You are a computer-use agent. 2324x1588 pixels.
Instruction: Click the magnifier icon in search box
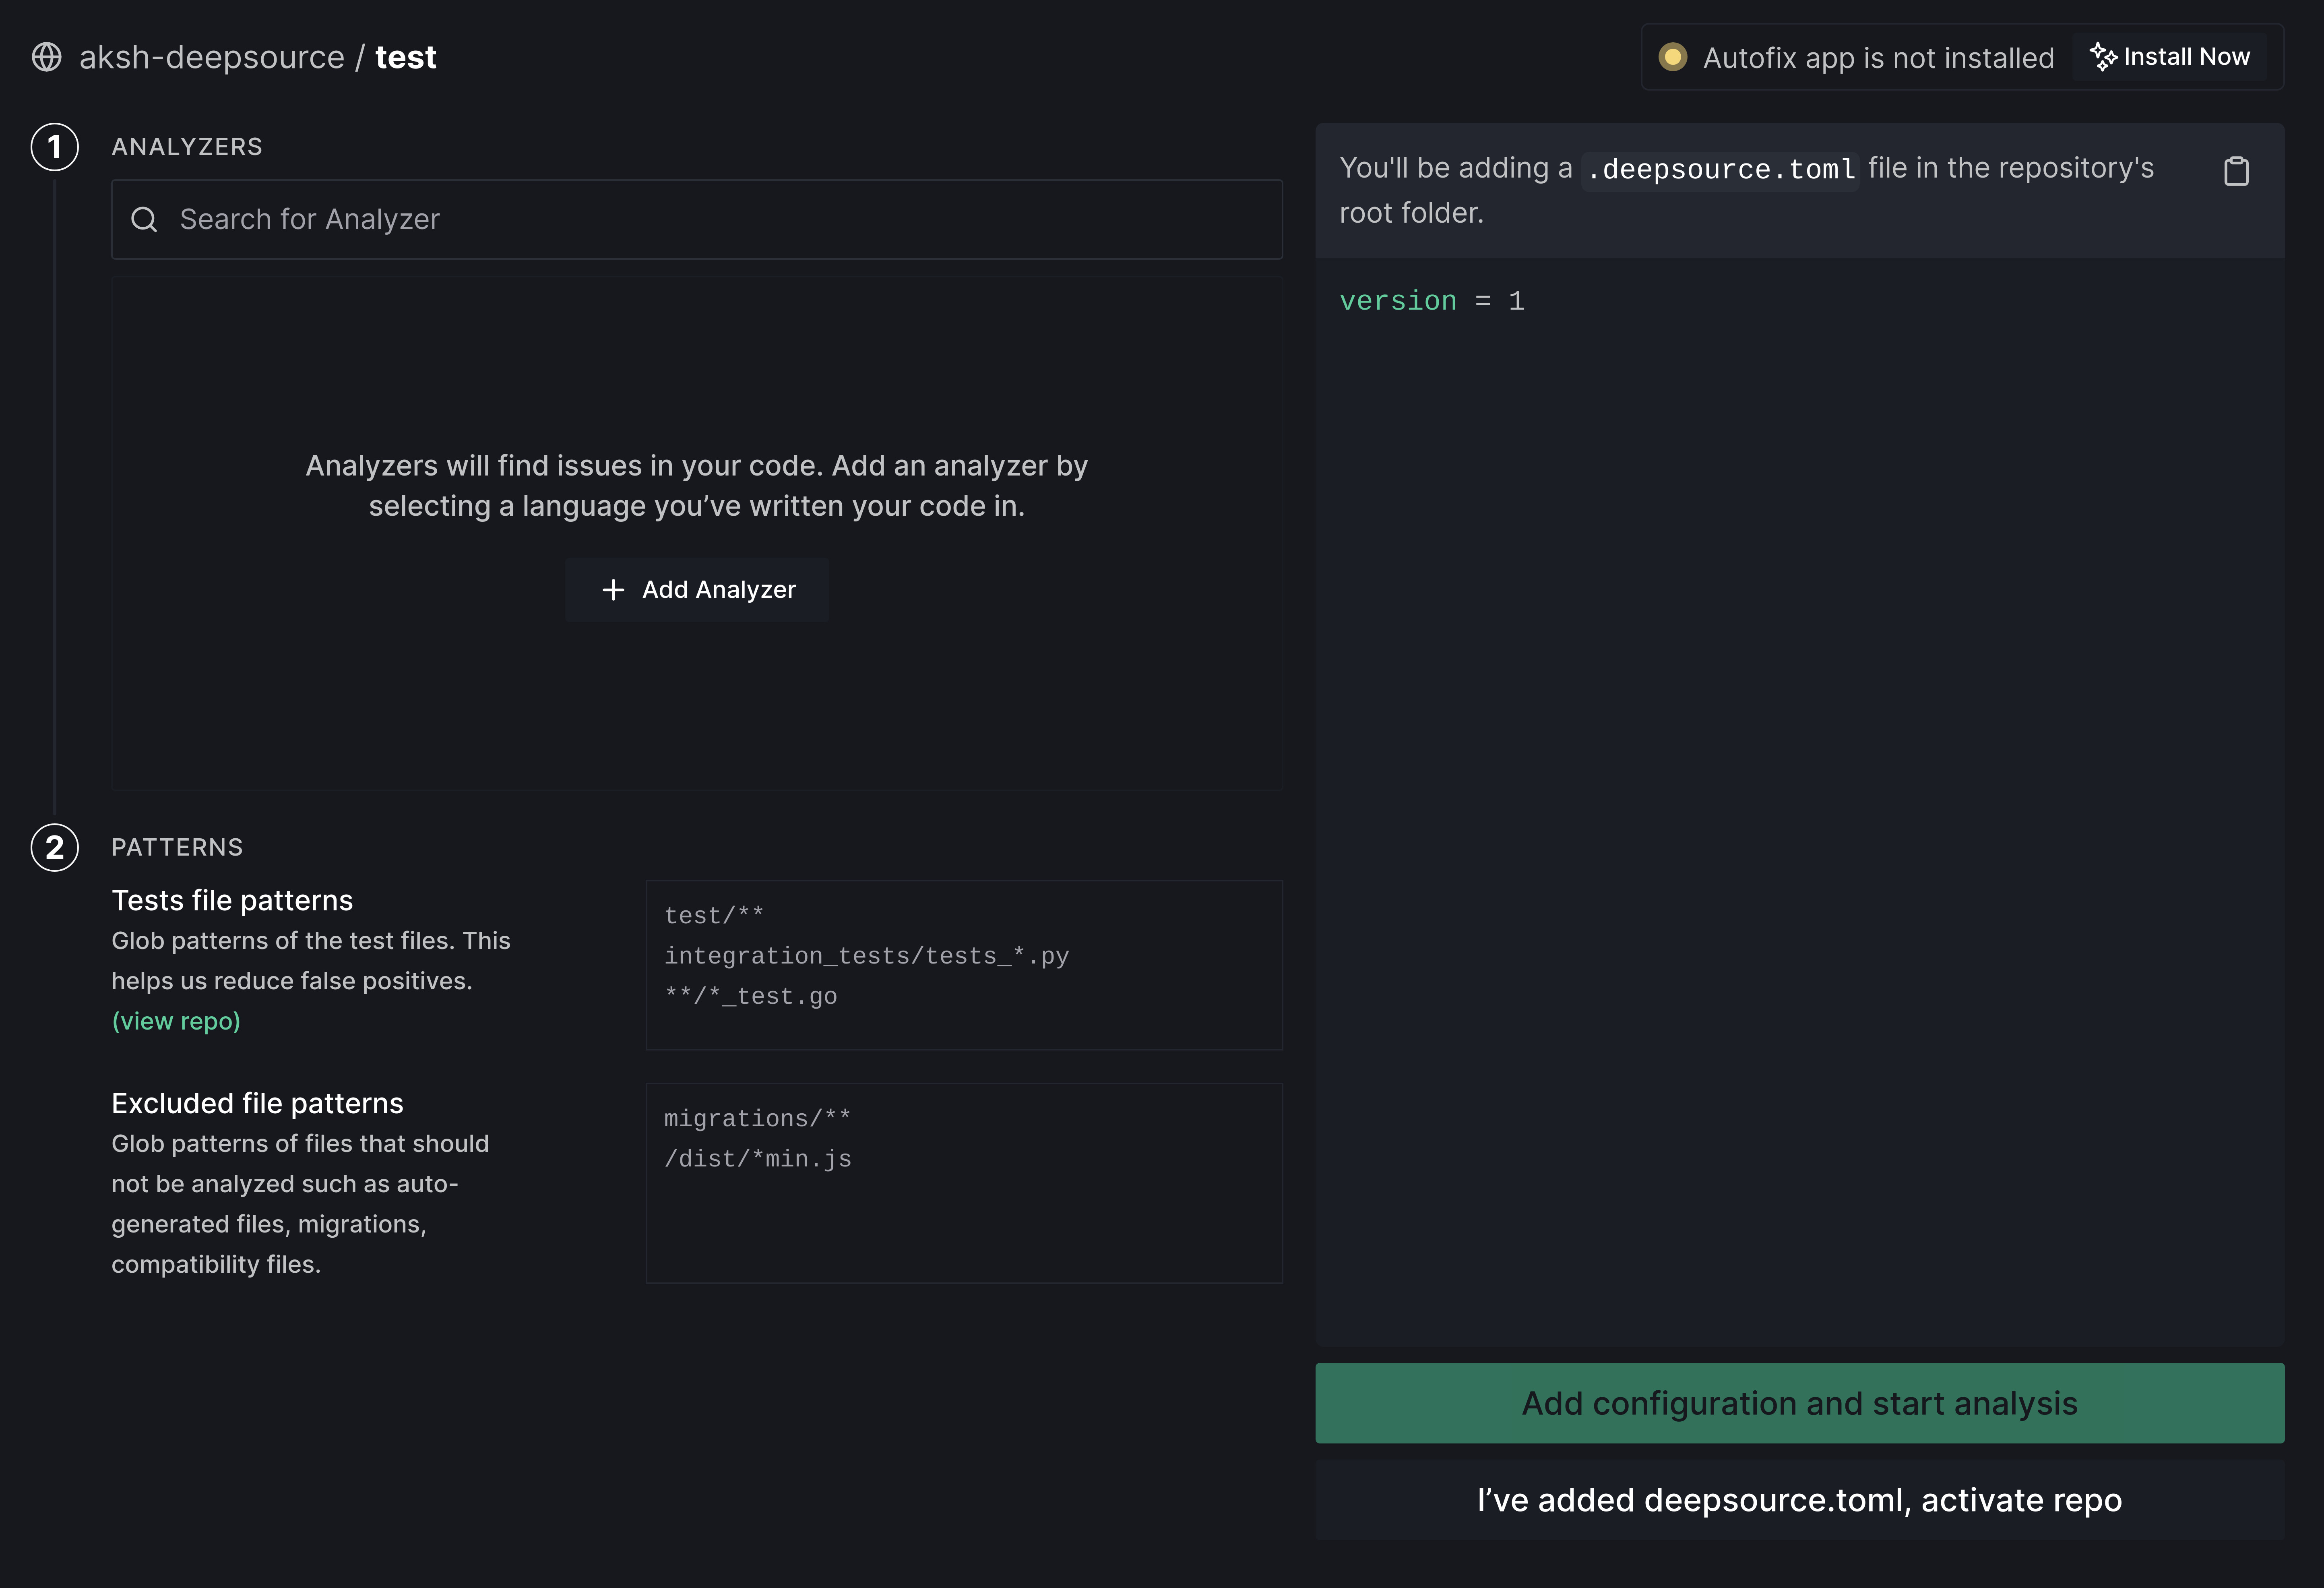[x=145, y=219]
